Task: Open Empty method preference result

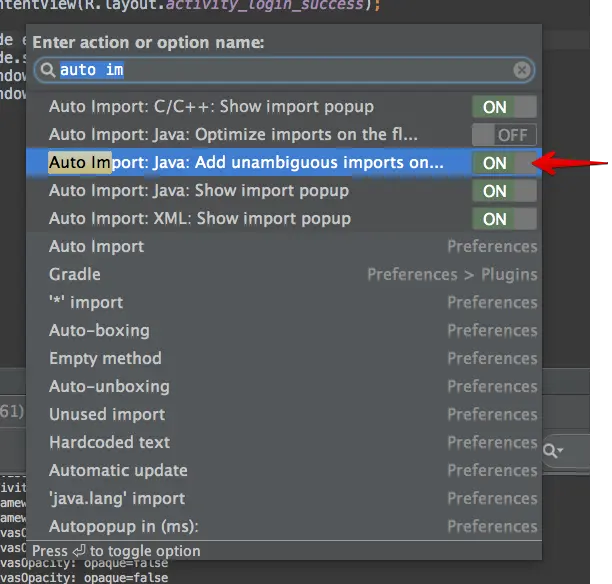Action: pos(284,358)
